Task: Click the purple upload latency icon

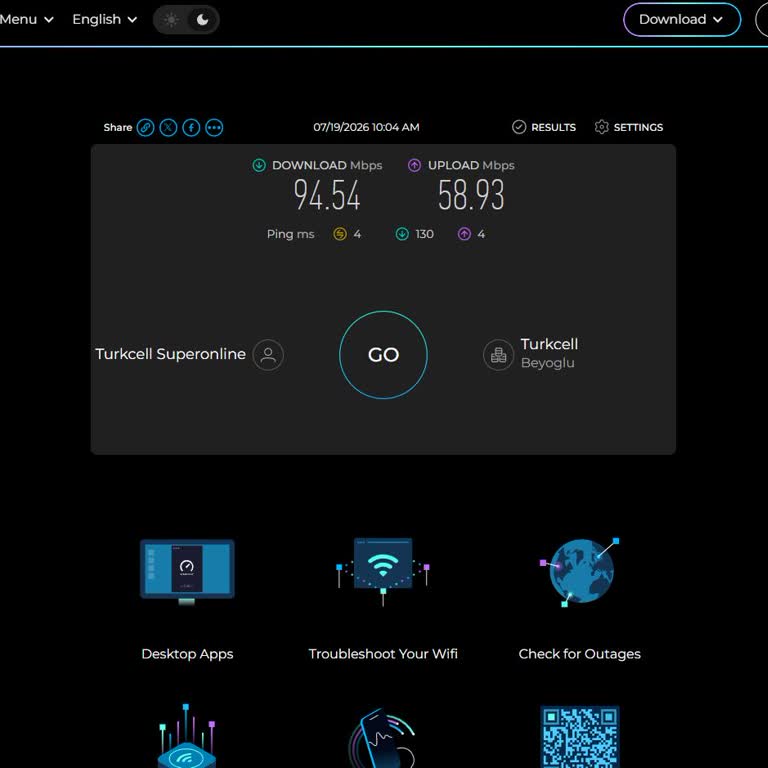Action: point(464,234)
